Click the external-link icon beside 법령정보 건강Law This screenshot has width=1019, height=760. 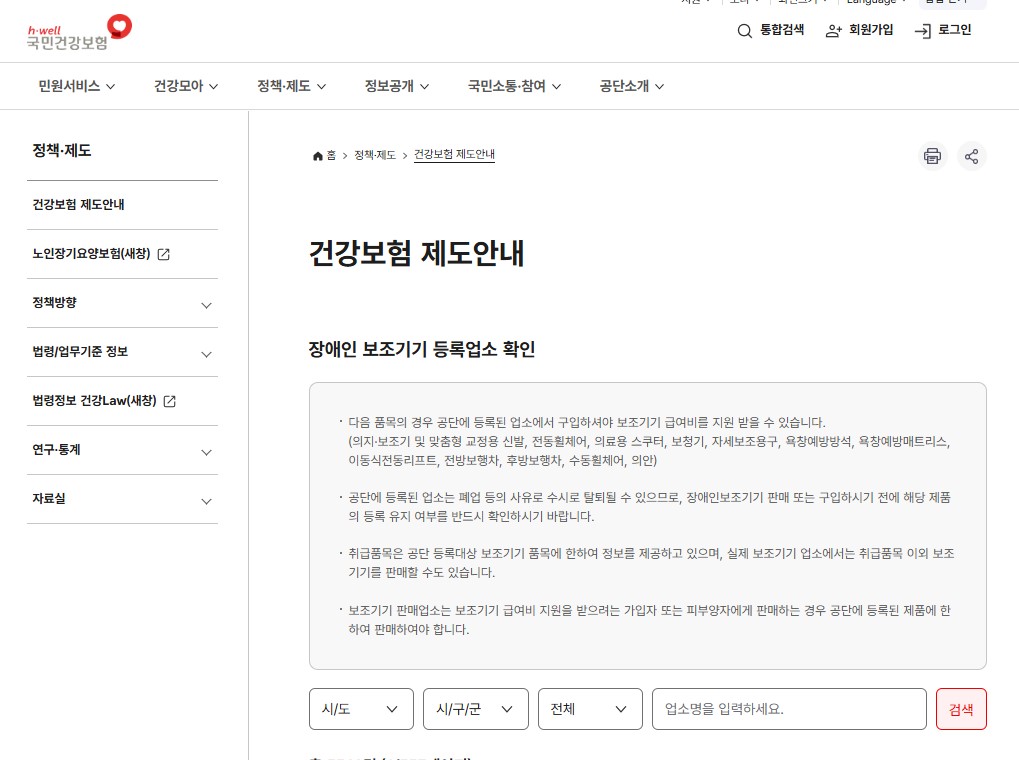pyautogui.click(x=170, y=400)
